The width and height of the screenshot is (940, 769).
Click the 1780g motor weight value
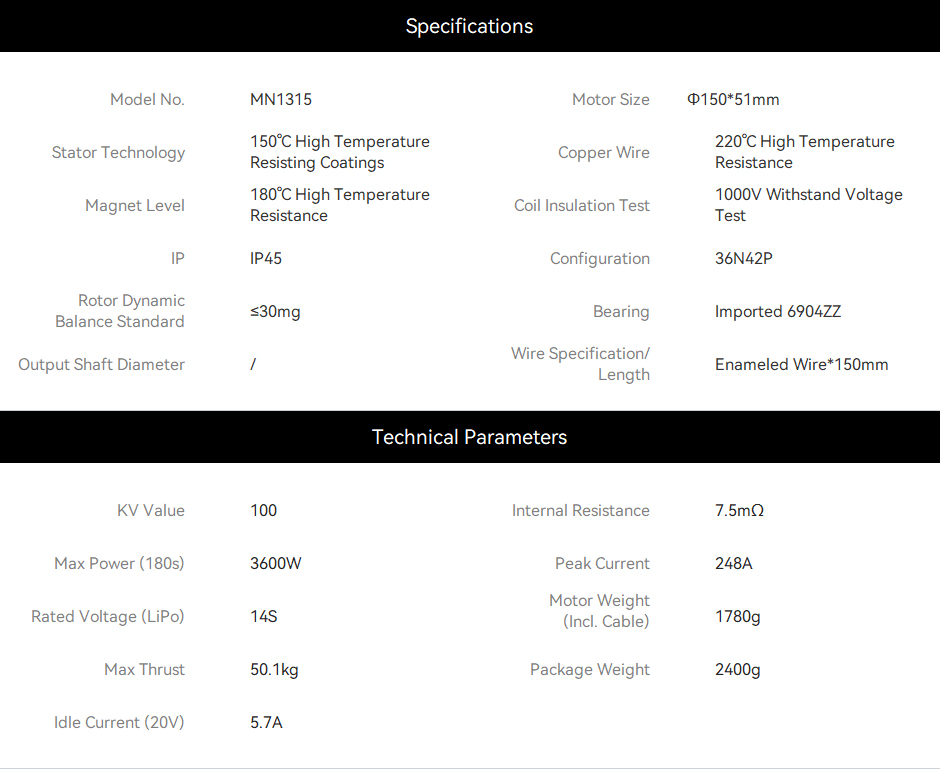click(737, 617)
